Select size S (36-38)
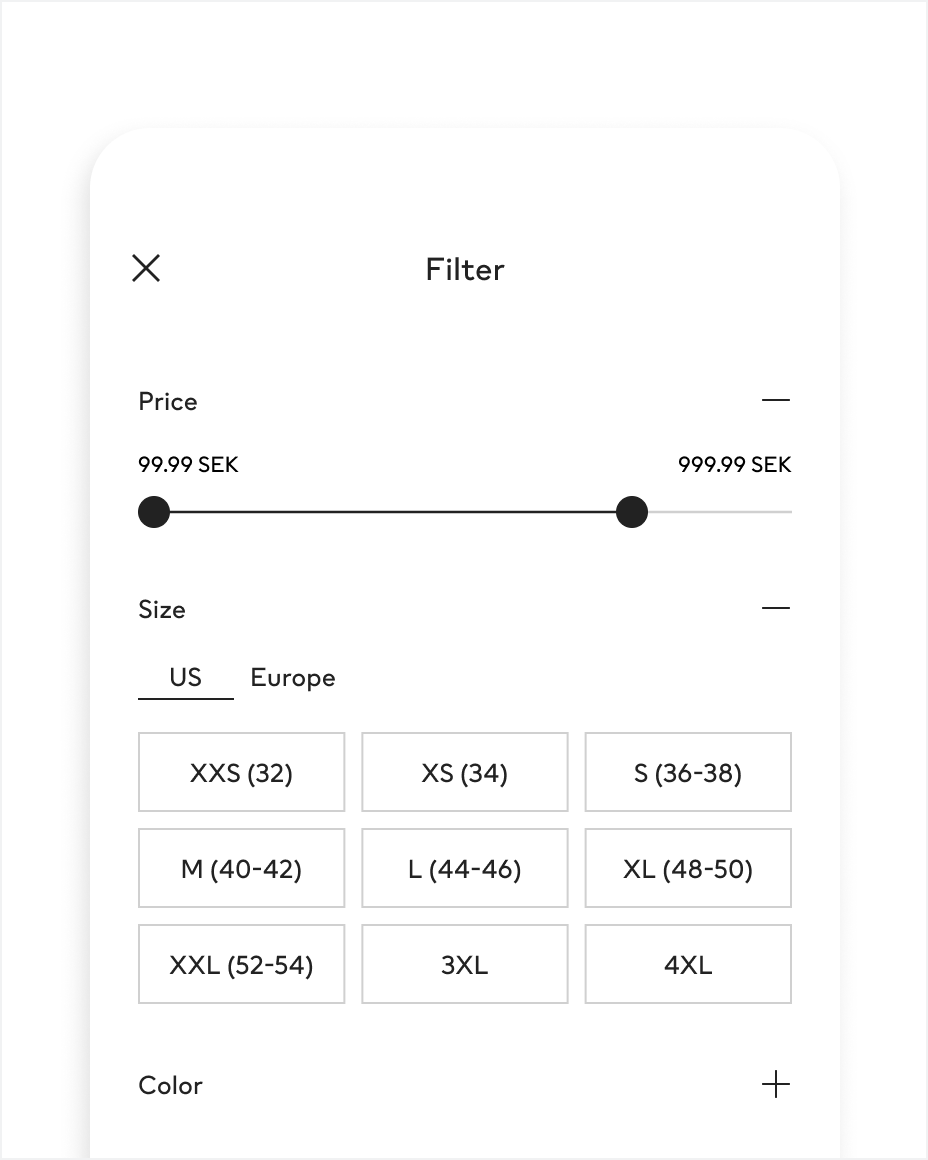Viewport: 928px width, 1160px height. (x=688, y=772)
